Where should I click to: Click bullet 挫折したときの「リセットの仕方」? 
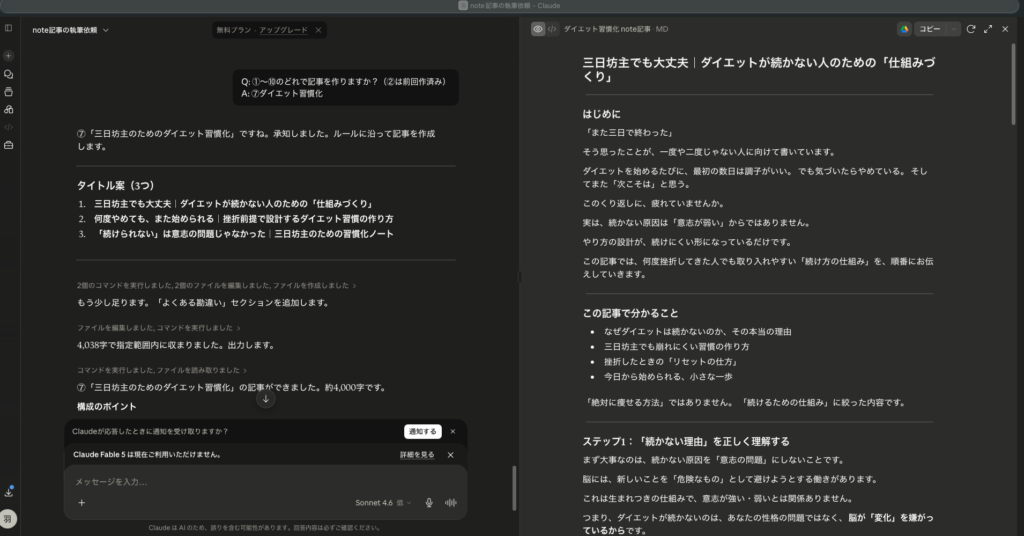point(671,362)
